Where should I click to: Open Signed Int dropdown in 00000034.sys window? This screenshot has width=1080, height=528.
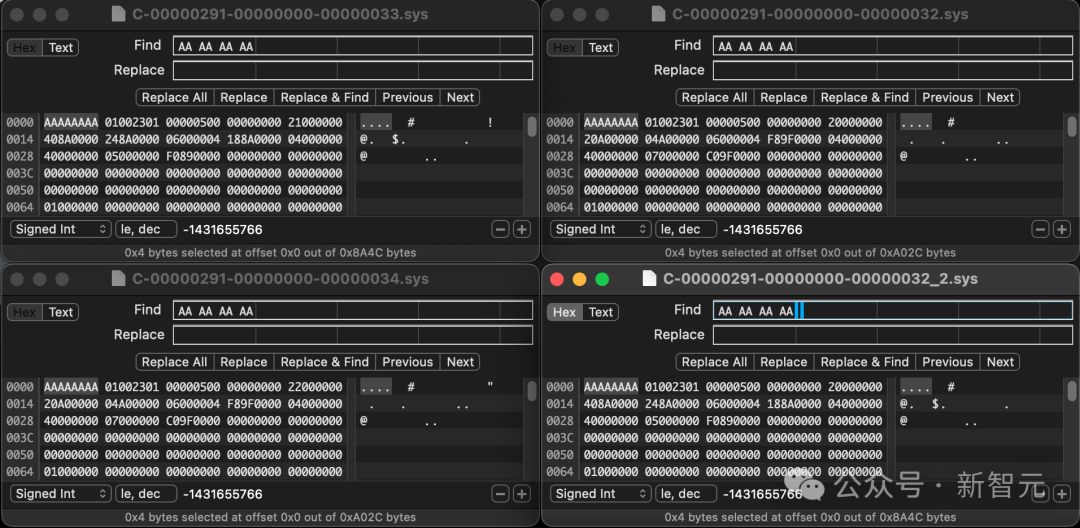pyautogui.click(x=61, y=494)
